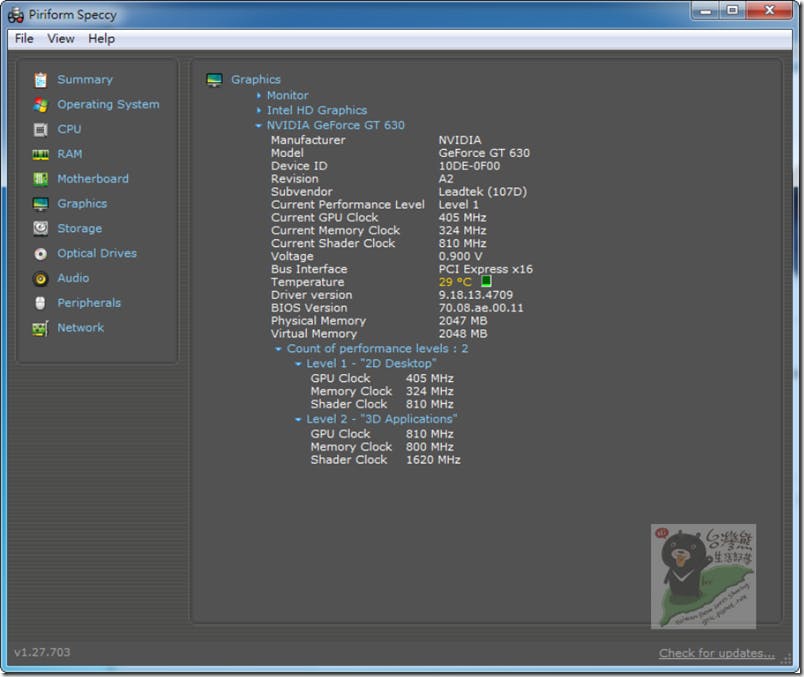Click the BIOS Version value 70.08.ae.00.11
This screenshot has height=677, width=804.
click(x=481, y=308)
